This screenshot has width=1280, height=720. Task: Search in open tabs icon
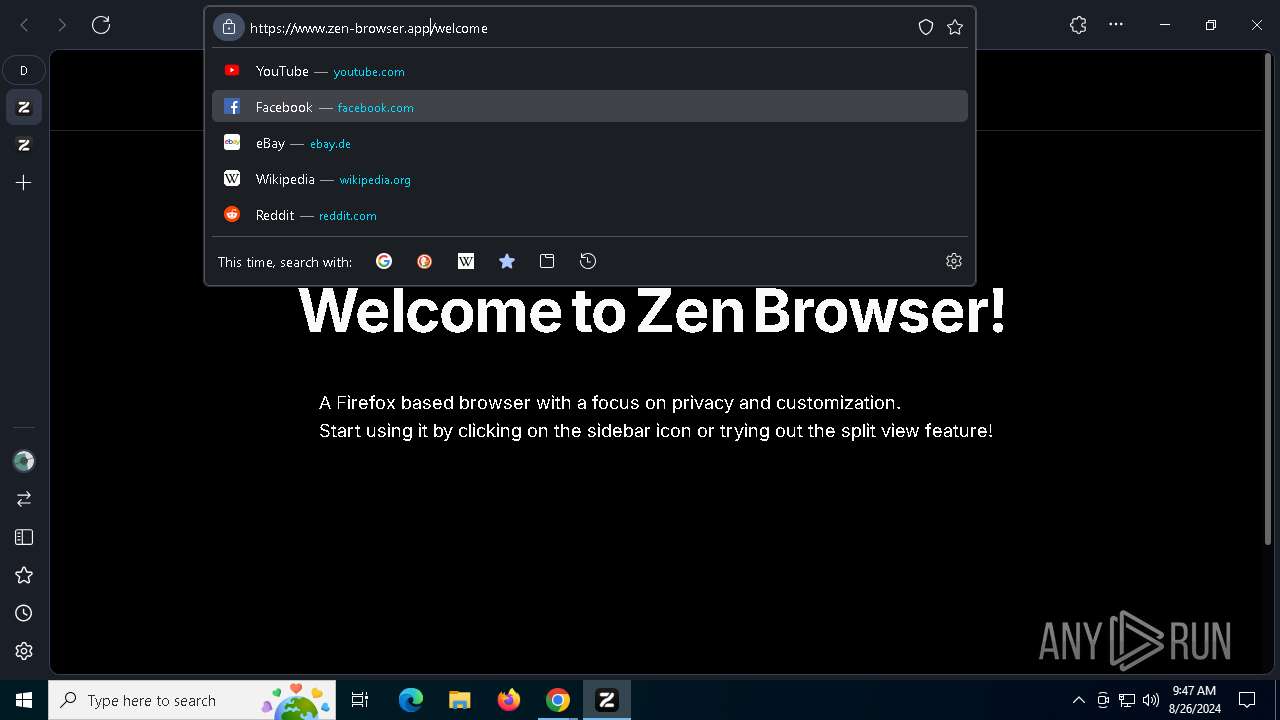[x=547, y=261]
